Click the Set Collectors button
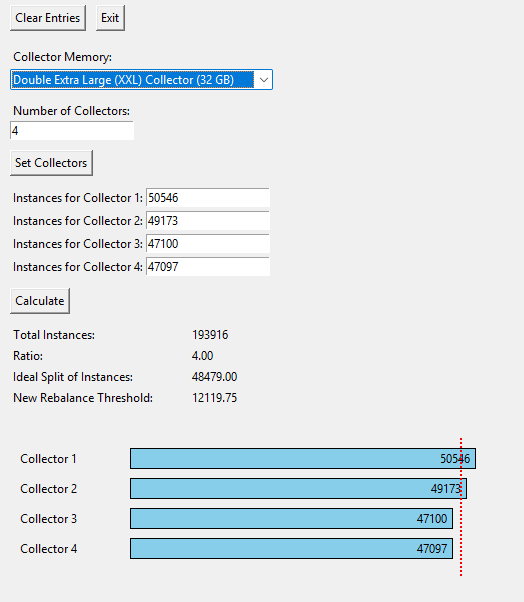Viewport: 524px width, 602px height. click(x=51, y=163)
